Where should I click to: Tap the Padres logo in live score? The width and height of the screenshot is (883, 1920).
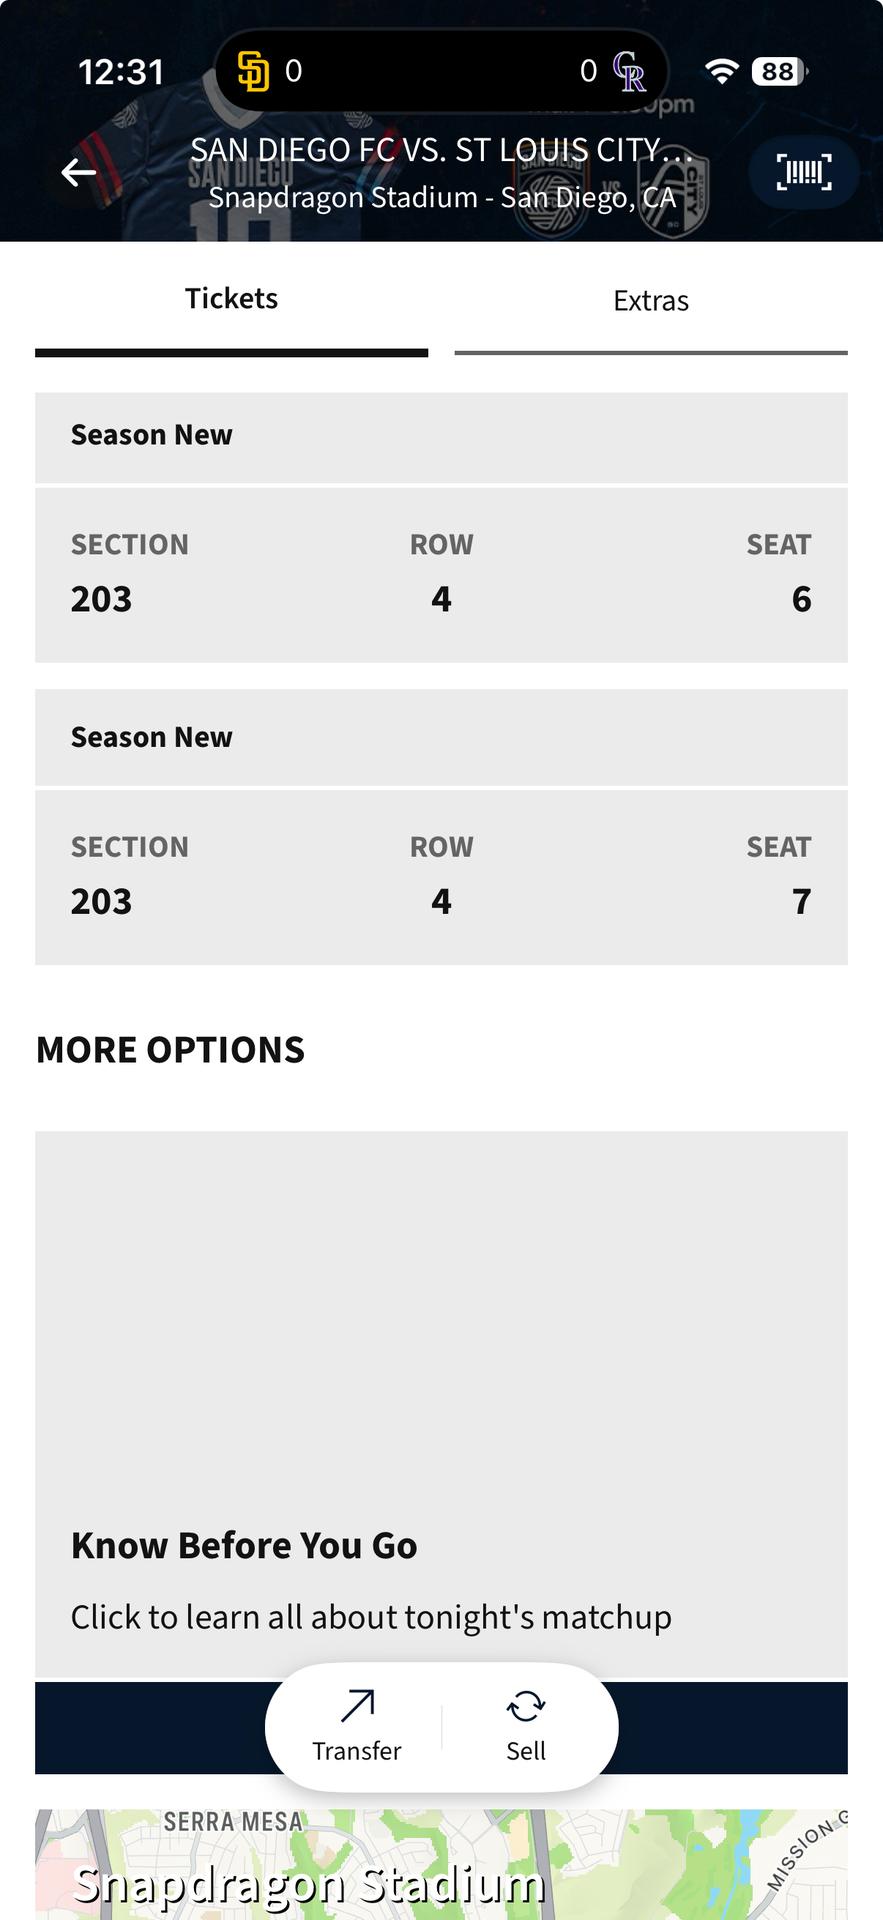(x=254, y=71)
